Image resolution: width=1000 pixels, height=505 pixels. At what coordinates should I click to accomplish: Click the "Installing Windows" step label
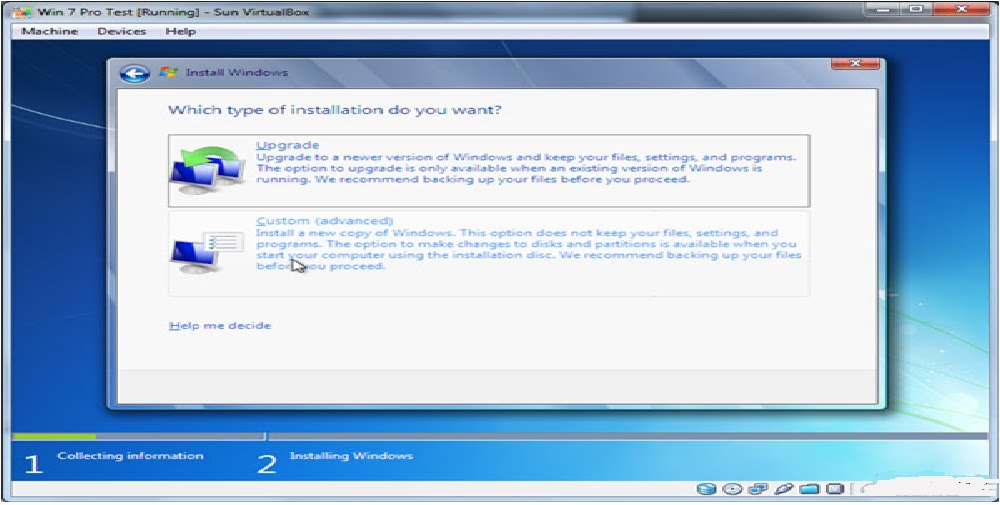click(351, 456)
